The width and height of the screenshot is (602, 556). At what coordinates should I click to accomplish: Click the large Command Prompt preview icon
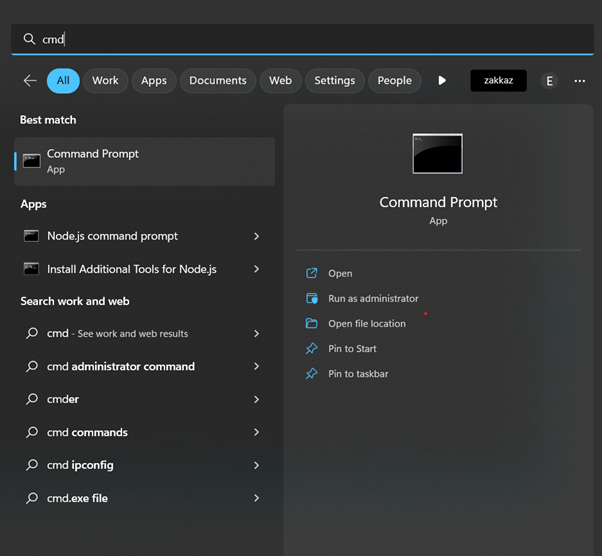(x=438, y=154)
